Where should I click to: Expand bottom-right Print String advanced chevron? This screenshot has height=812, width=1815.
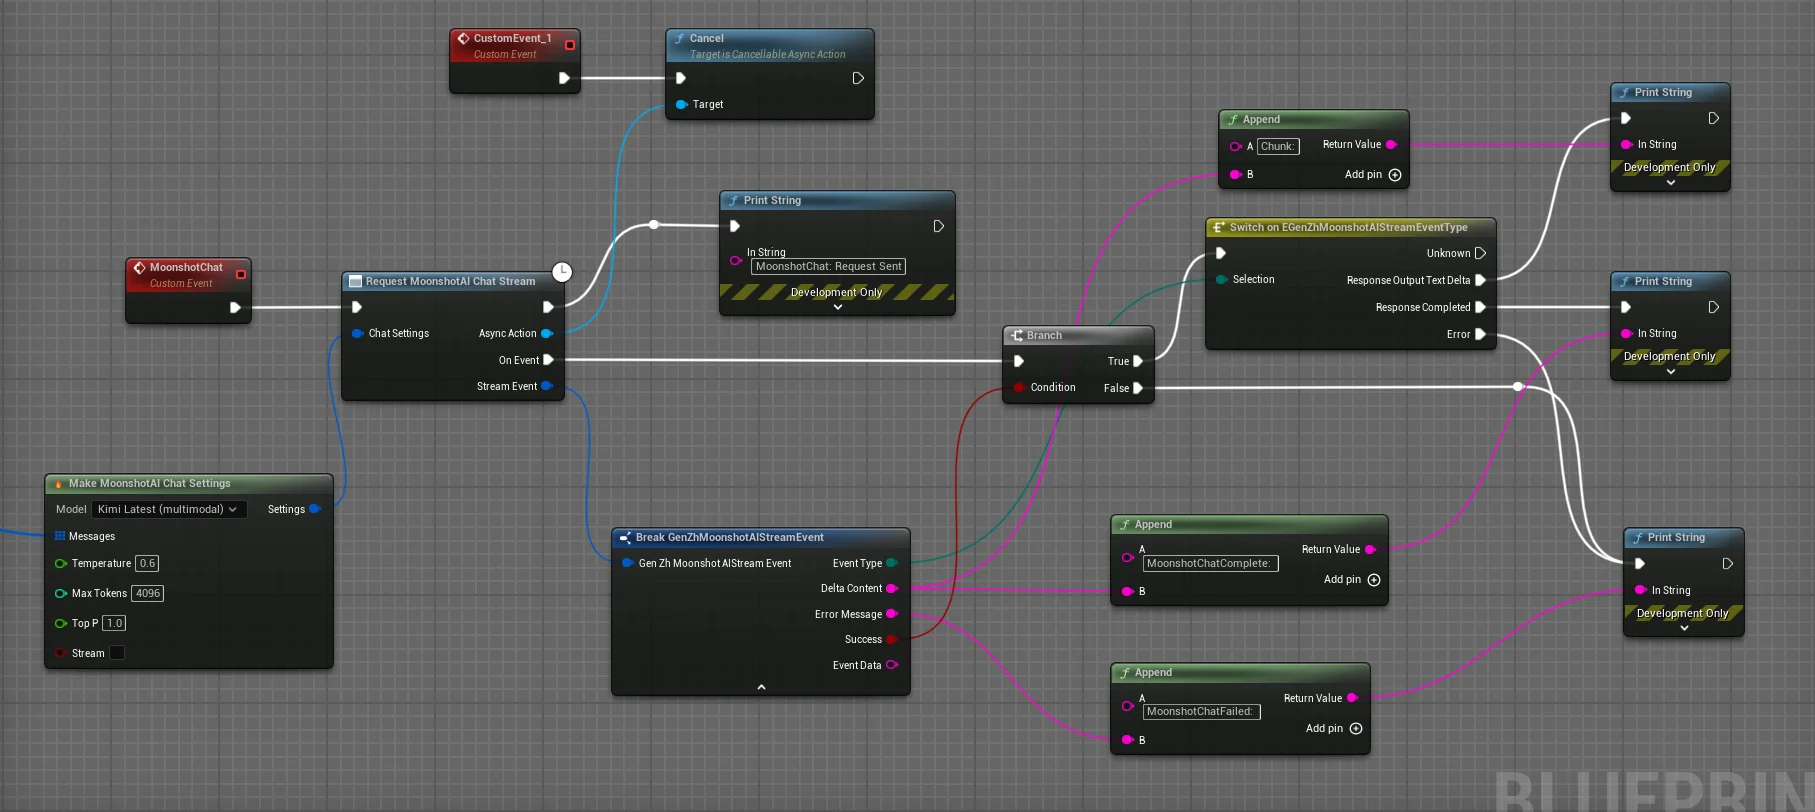tap(1685, 628)
